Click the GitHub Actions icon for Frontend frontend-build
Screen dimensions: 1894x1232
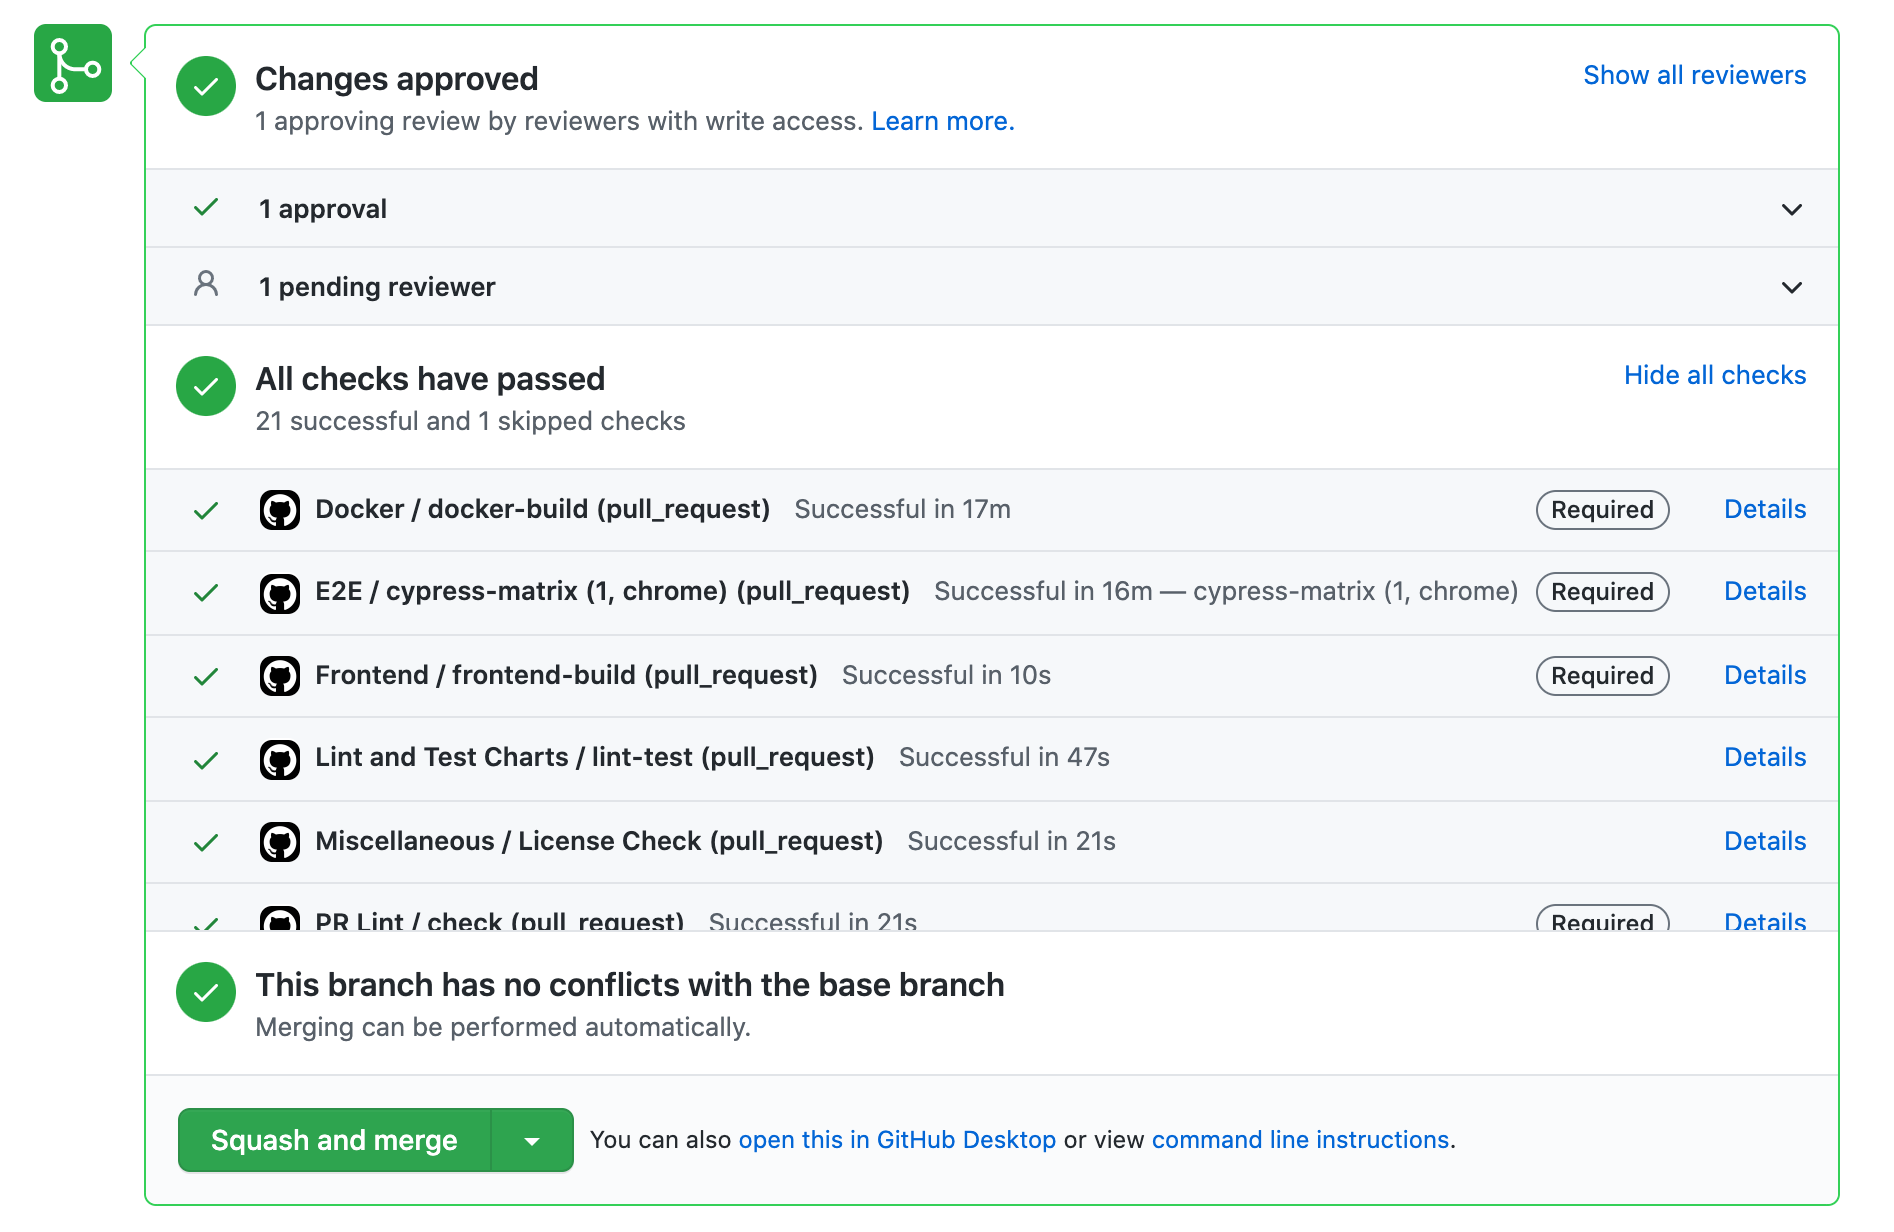tap(281, 675)
